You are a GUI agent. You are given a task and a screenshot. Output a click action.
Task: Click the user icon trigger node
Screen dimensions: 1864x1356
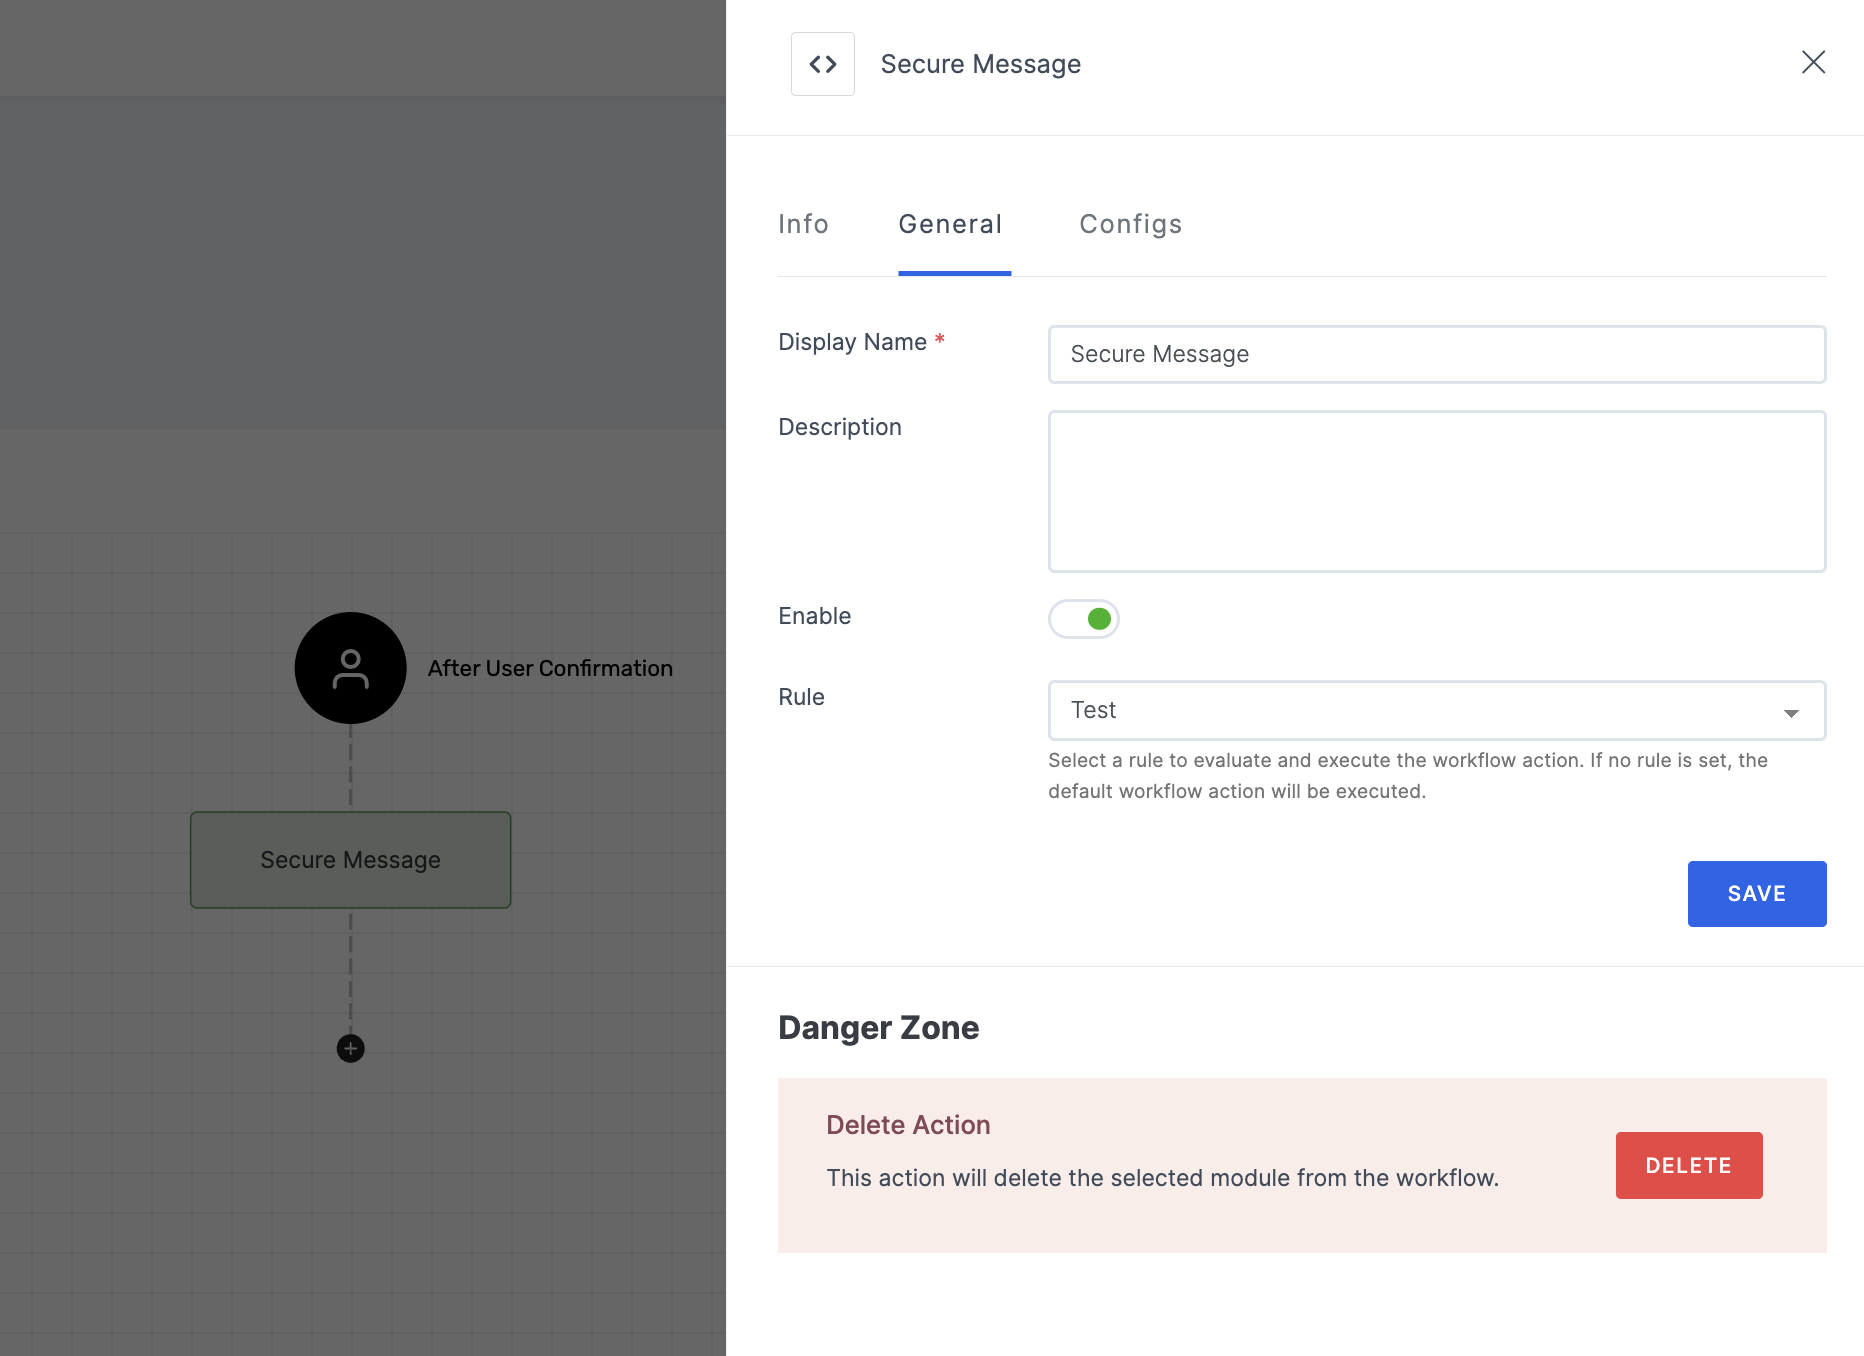tap(350, 668)
